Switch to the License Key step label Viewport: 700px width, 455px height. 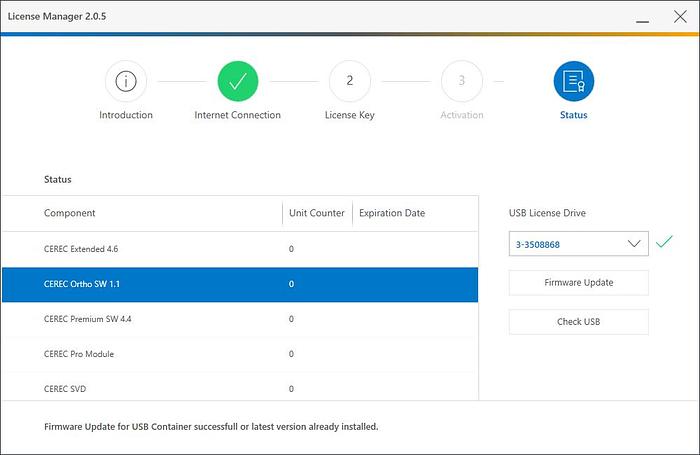click(349, 115)
